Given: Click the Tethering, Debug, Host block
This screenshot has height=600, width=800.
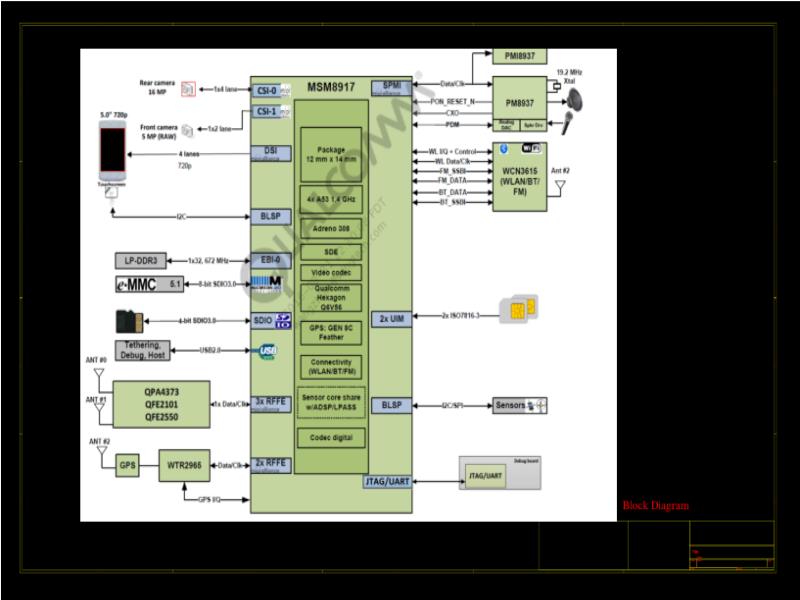Looking at the screenshot, I should tap(142, 351).
